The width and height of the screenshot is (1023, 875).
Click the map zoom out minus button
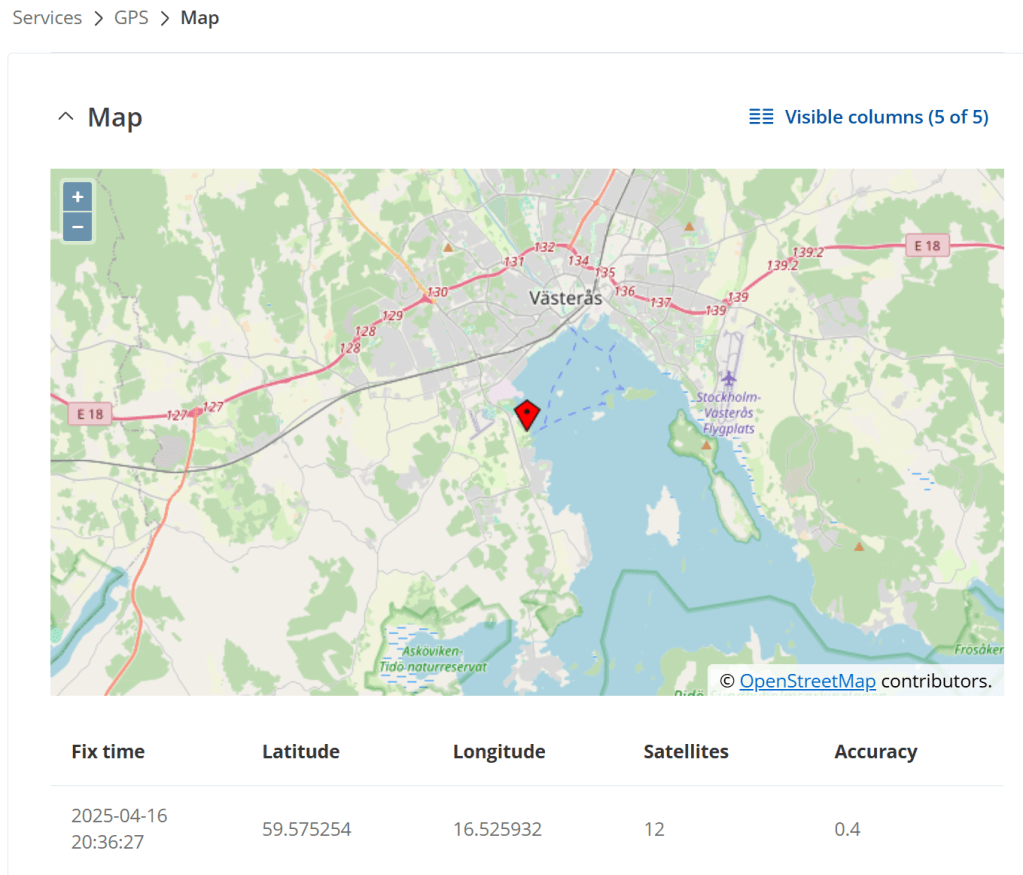77,227
